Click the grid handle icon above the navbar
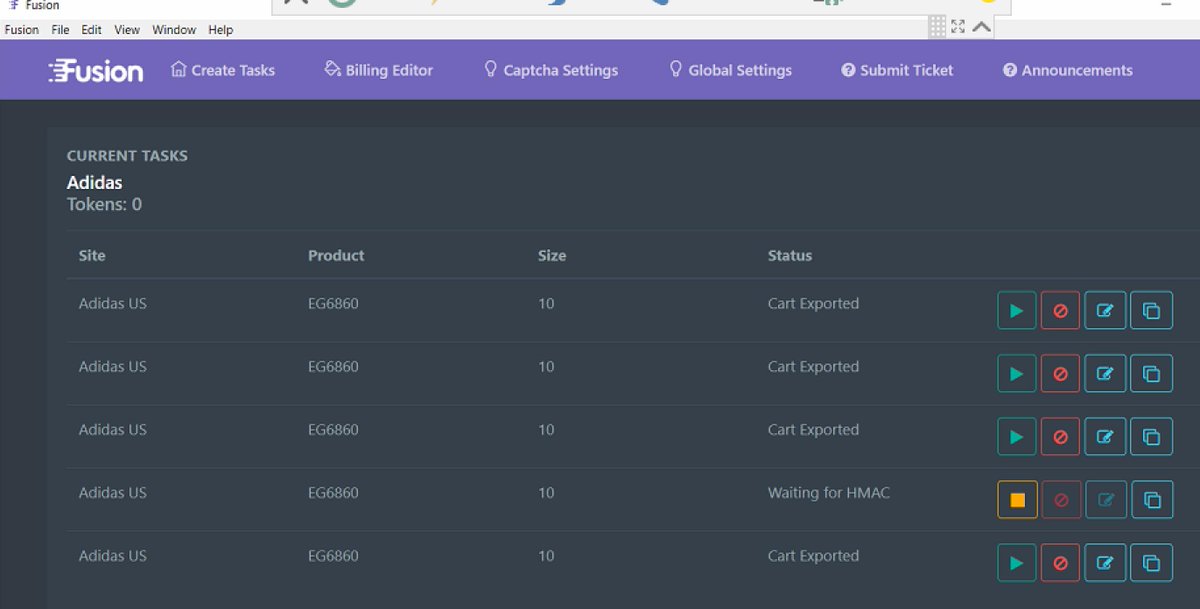The width and height of the screenshot is (1200, 609). 938,27
